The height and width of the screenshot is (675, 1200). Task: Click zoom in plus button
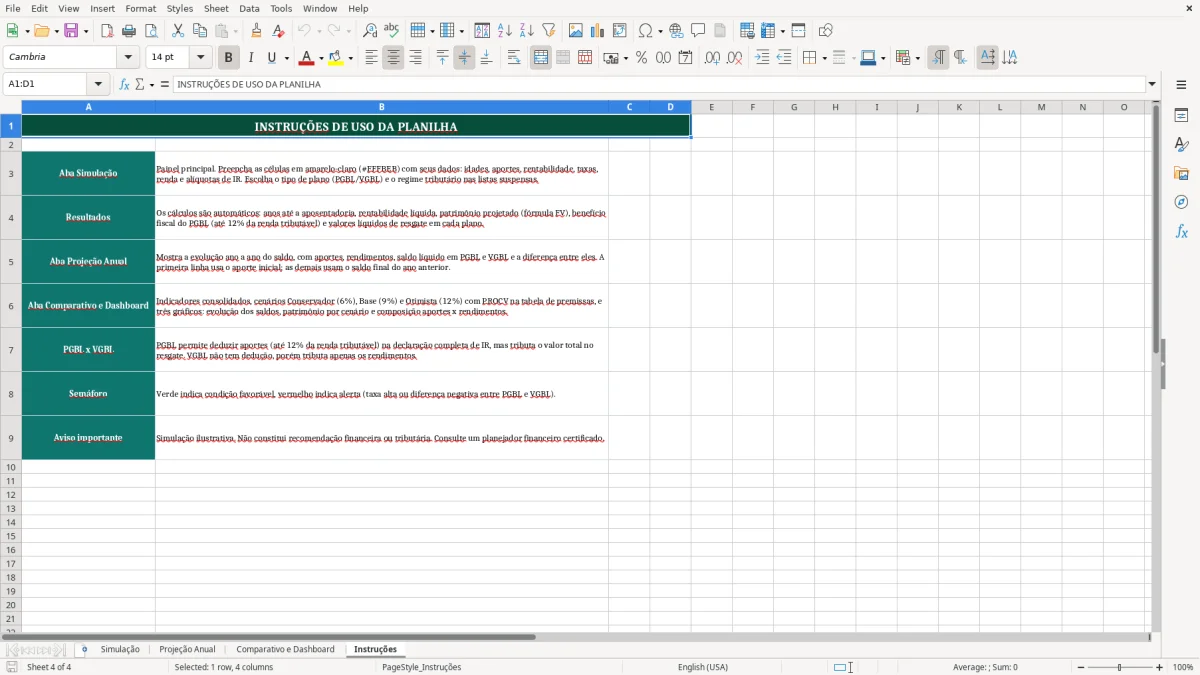click(x=1160, y=667)
